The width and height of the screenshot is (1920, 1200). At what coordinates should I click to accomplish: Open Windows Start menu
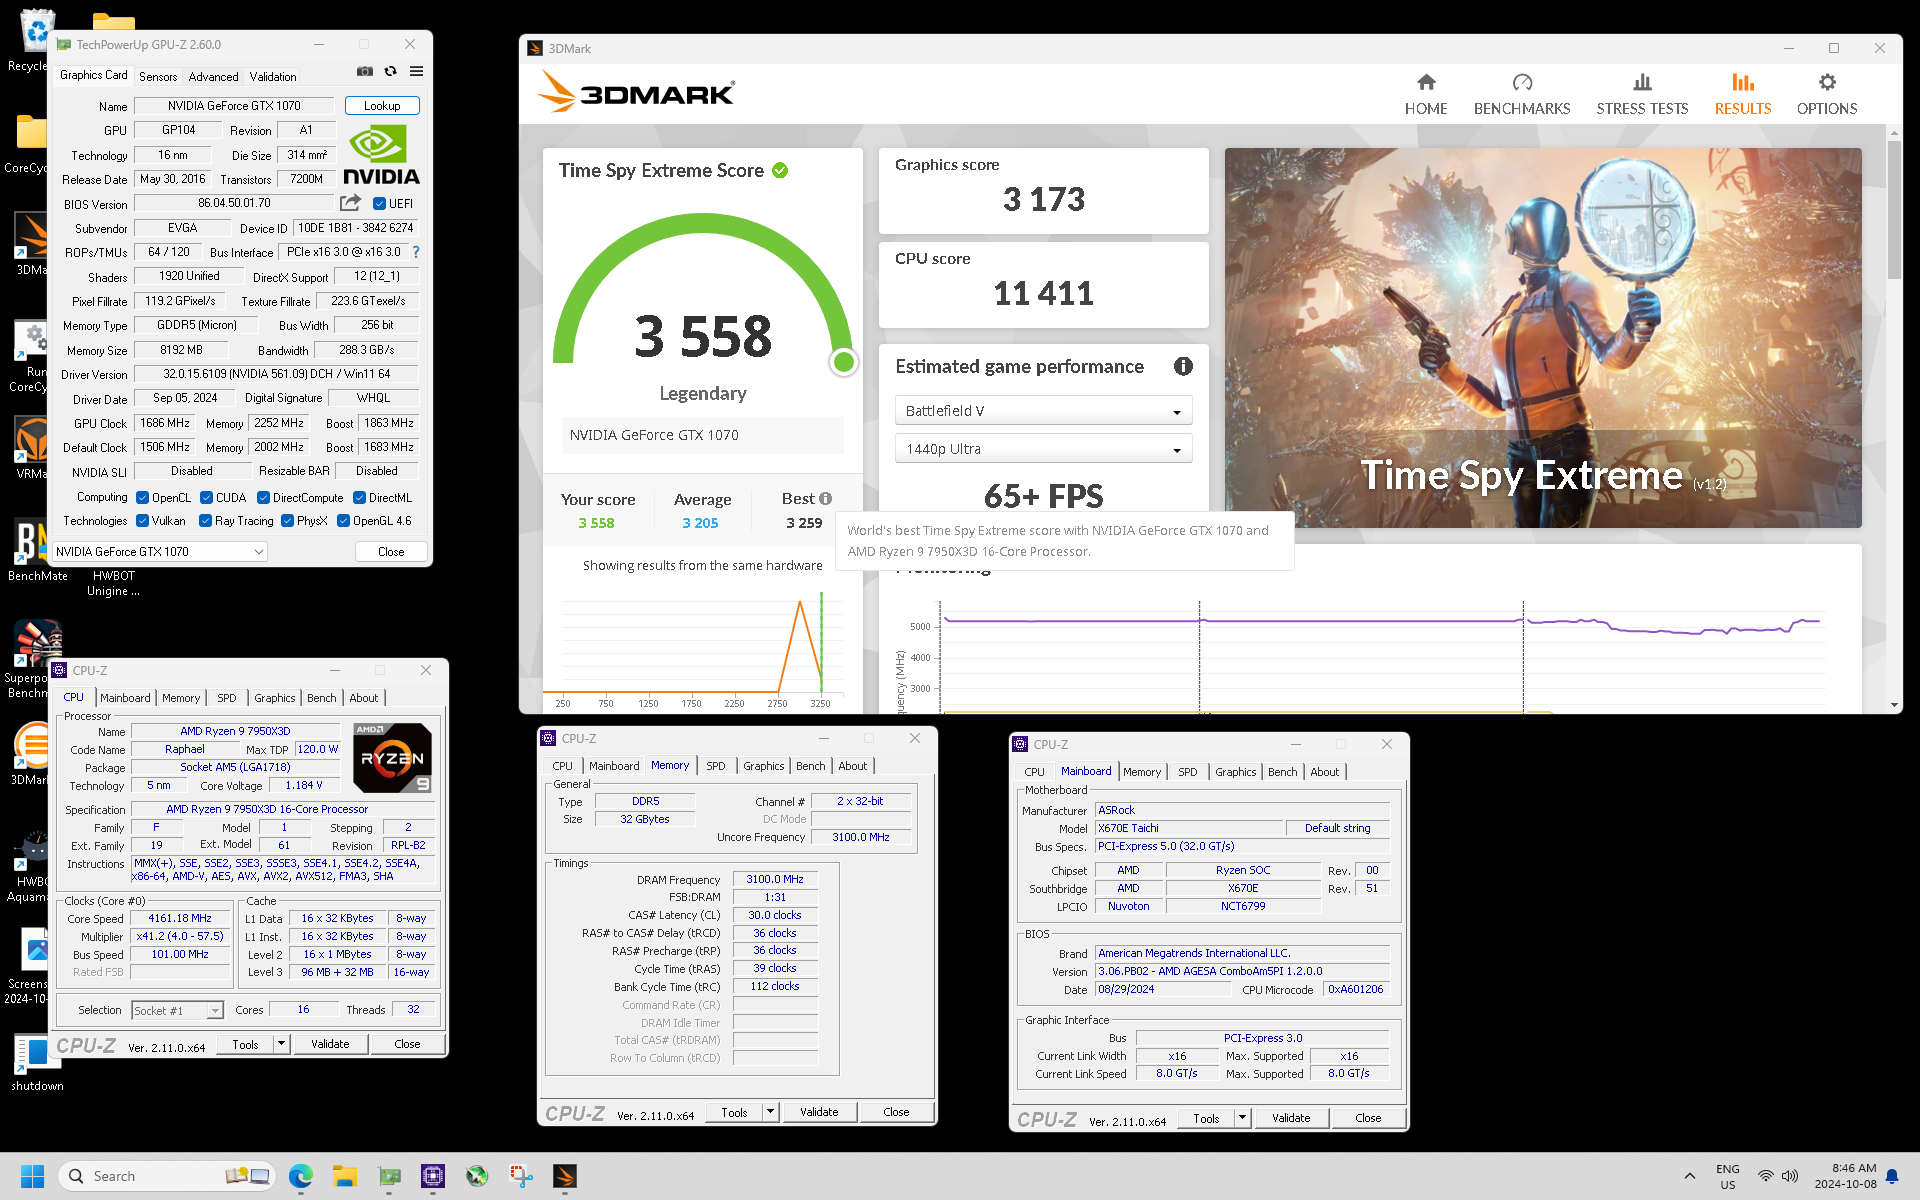coord(32,1176)
